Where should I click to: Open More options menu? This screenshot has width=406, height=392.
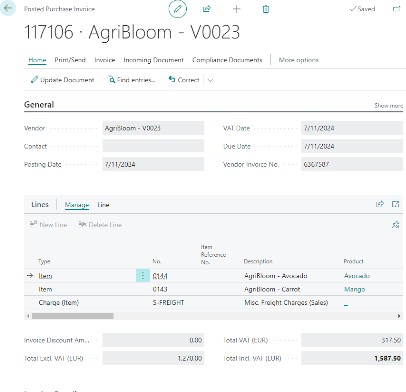(x=298, y=60)
